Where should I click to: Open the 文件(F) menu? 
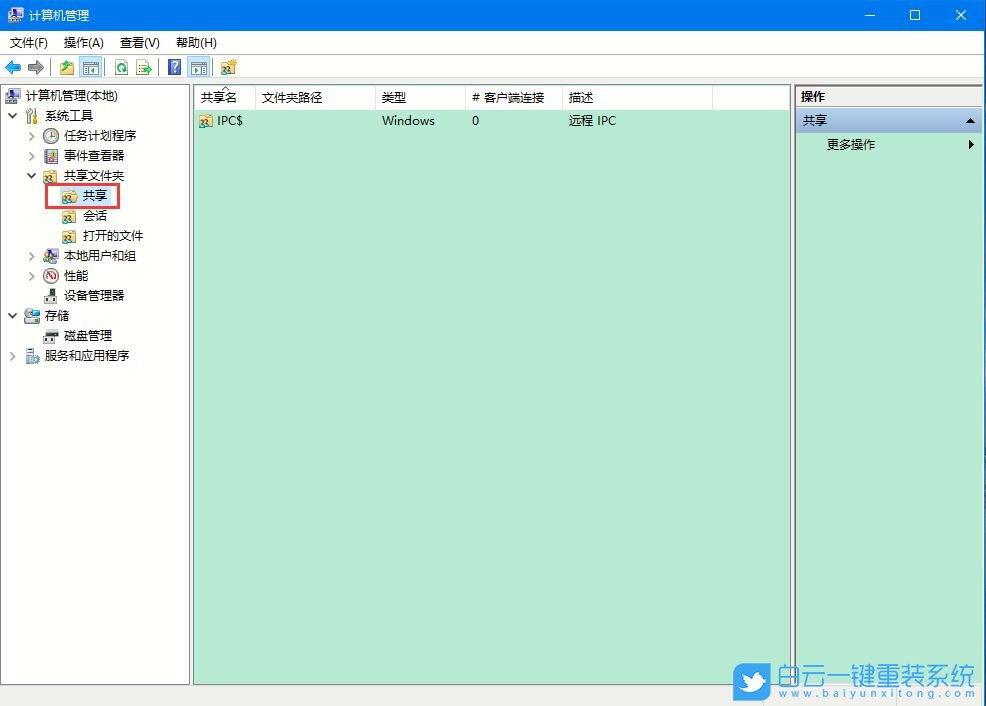[x=29, y=43]
